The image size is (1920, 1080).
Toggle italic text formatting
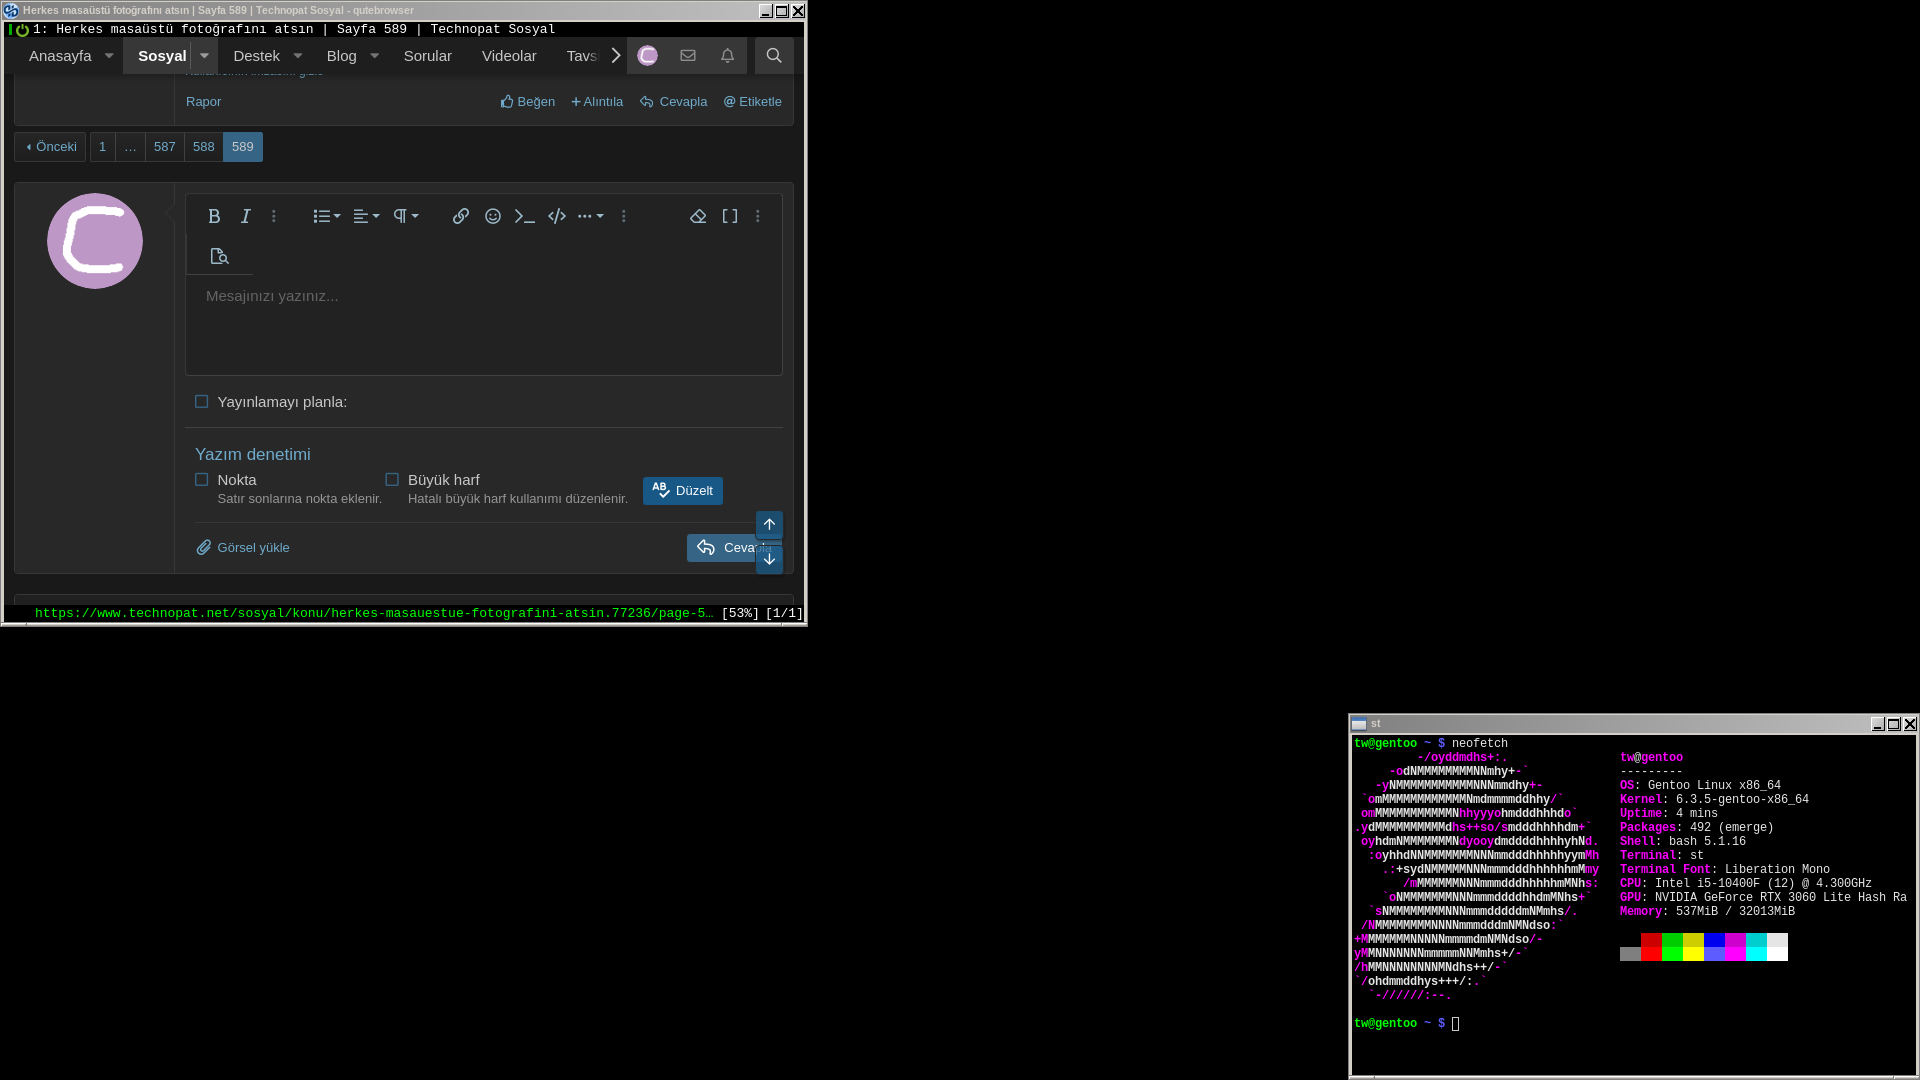click(245, 216)
